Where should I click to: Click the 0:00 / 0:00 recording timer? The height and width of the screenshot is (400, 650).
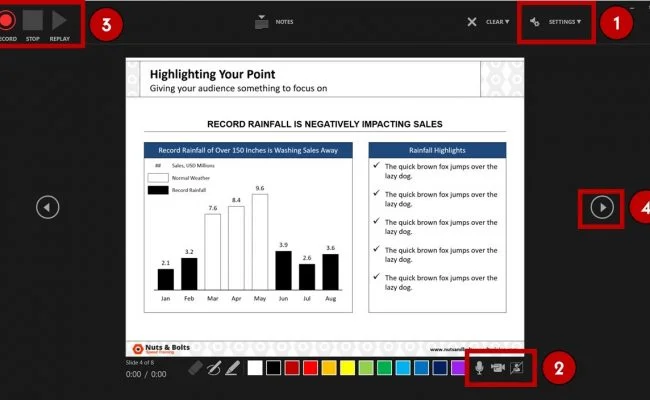pyautogui.click(x=146, y=374)
